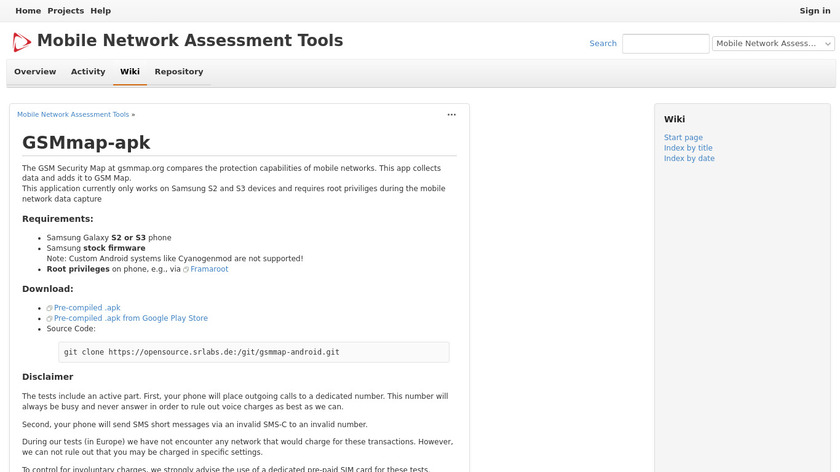Click the Disclaimer heading
Screen dimensions: 840x472
tap(47, 377)
